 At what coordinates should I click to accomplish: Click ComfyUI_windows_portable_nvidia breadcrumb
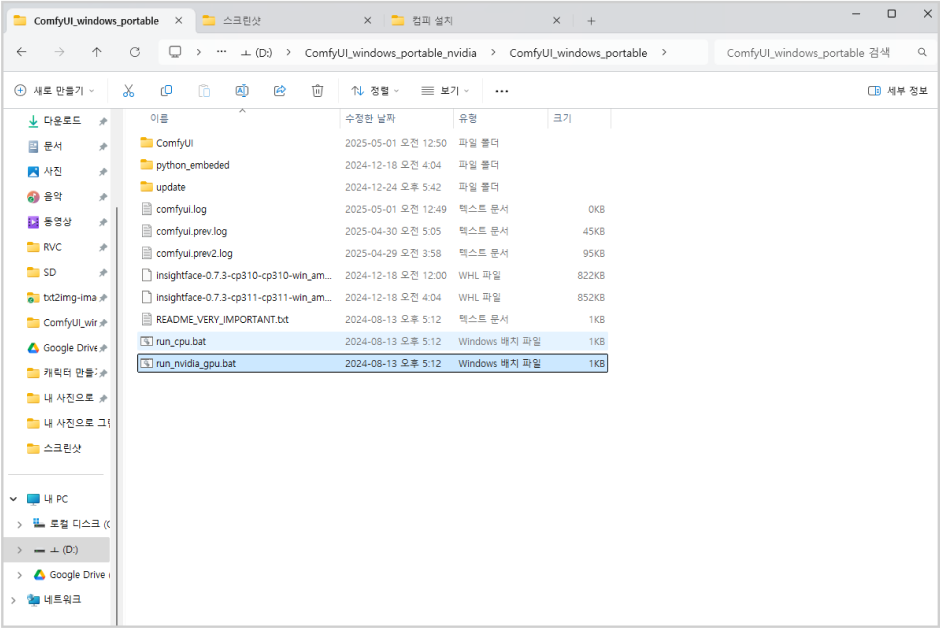tap(390, 53)
